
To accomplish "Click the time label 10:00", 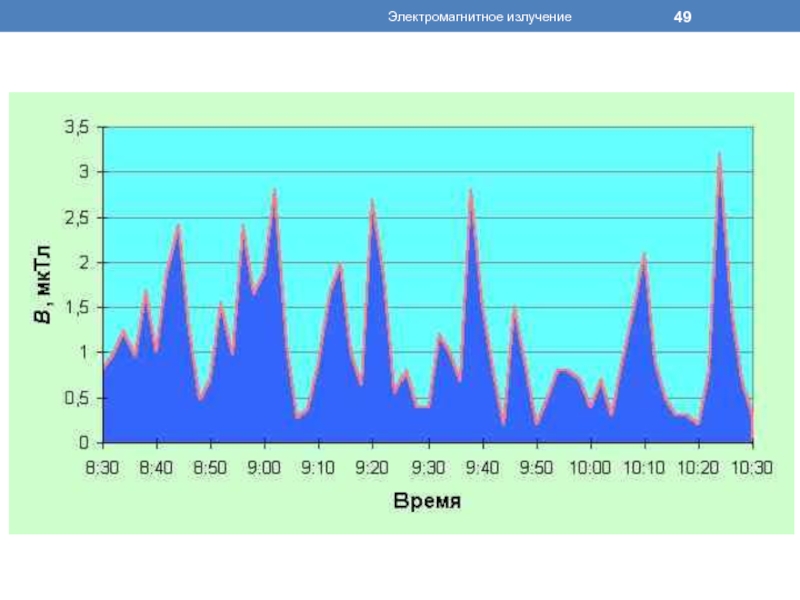I will point(590,467).
